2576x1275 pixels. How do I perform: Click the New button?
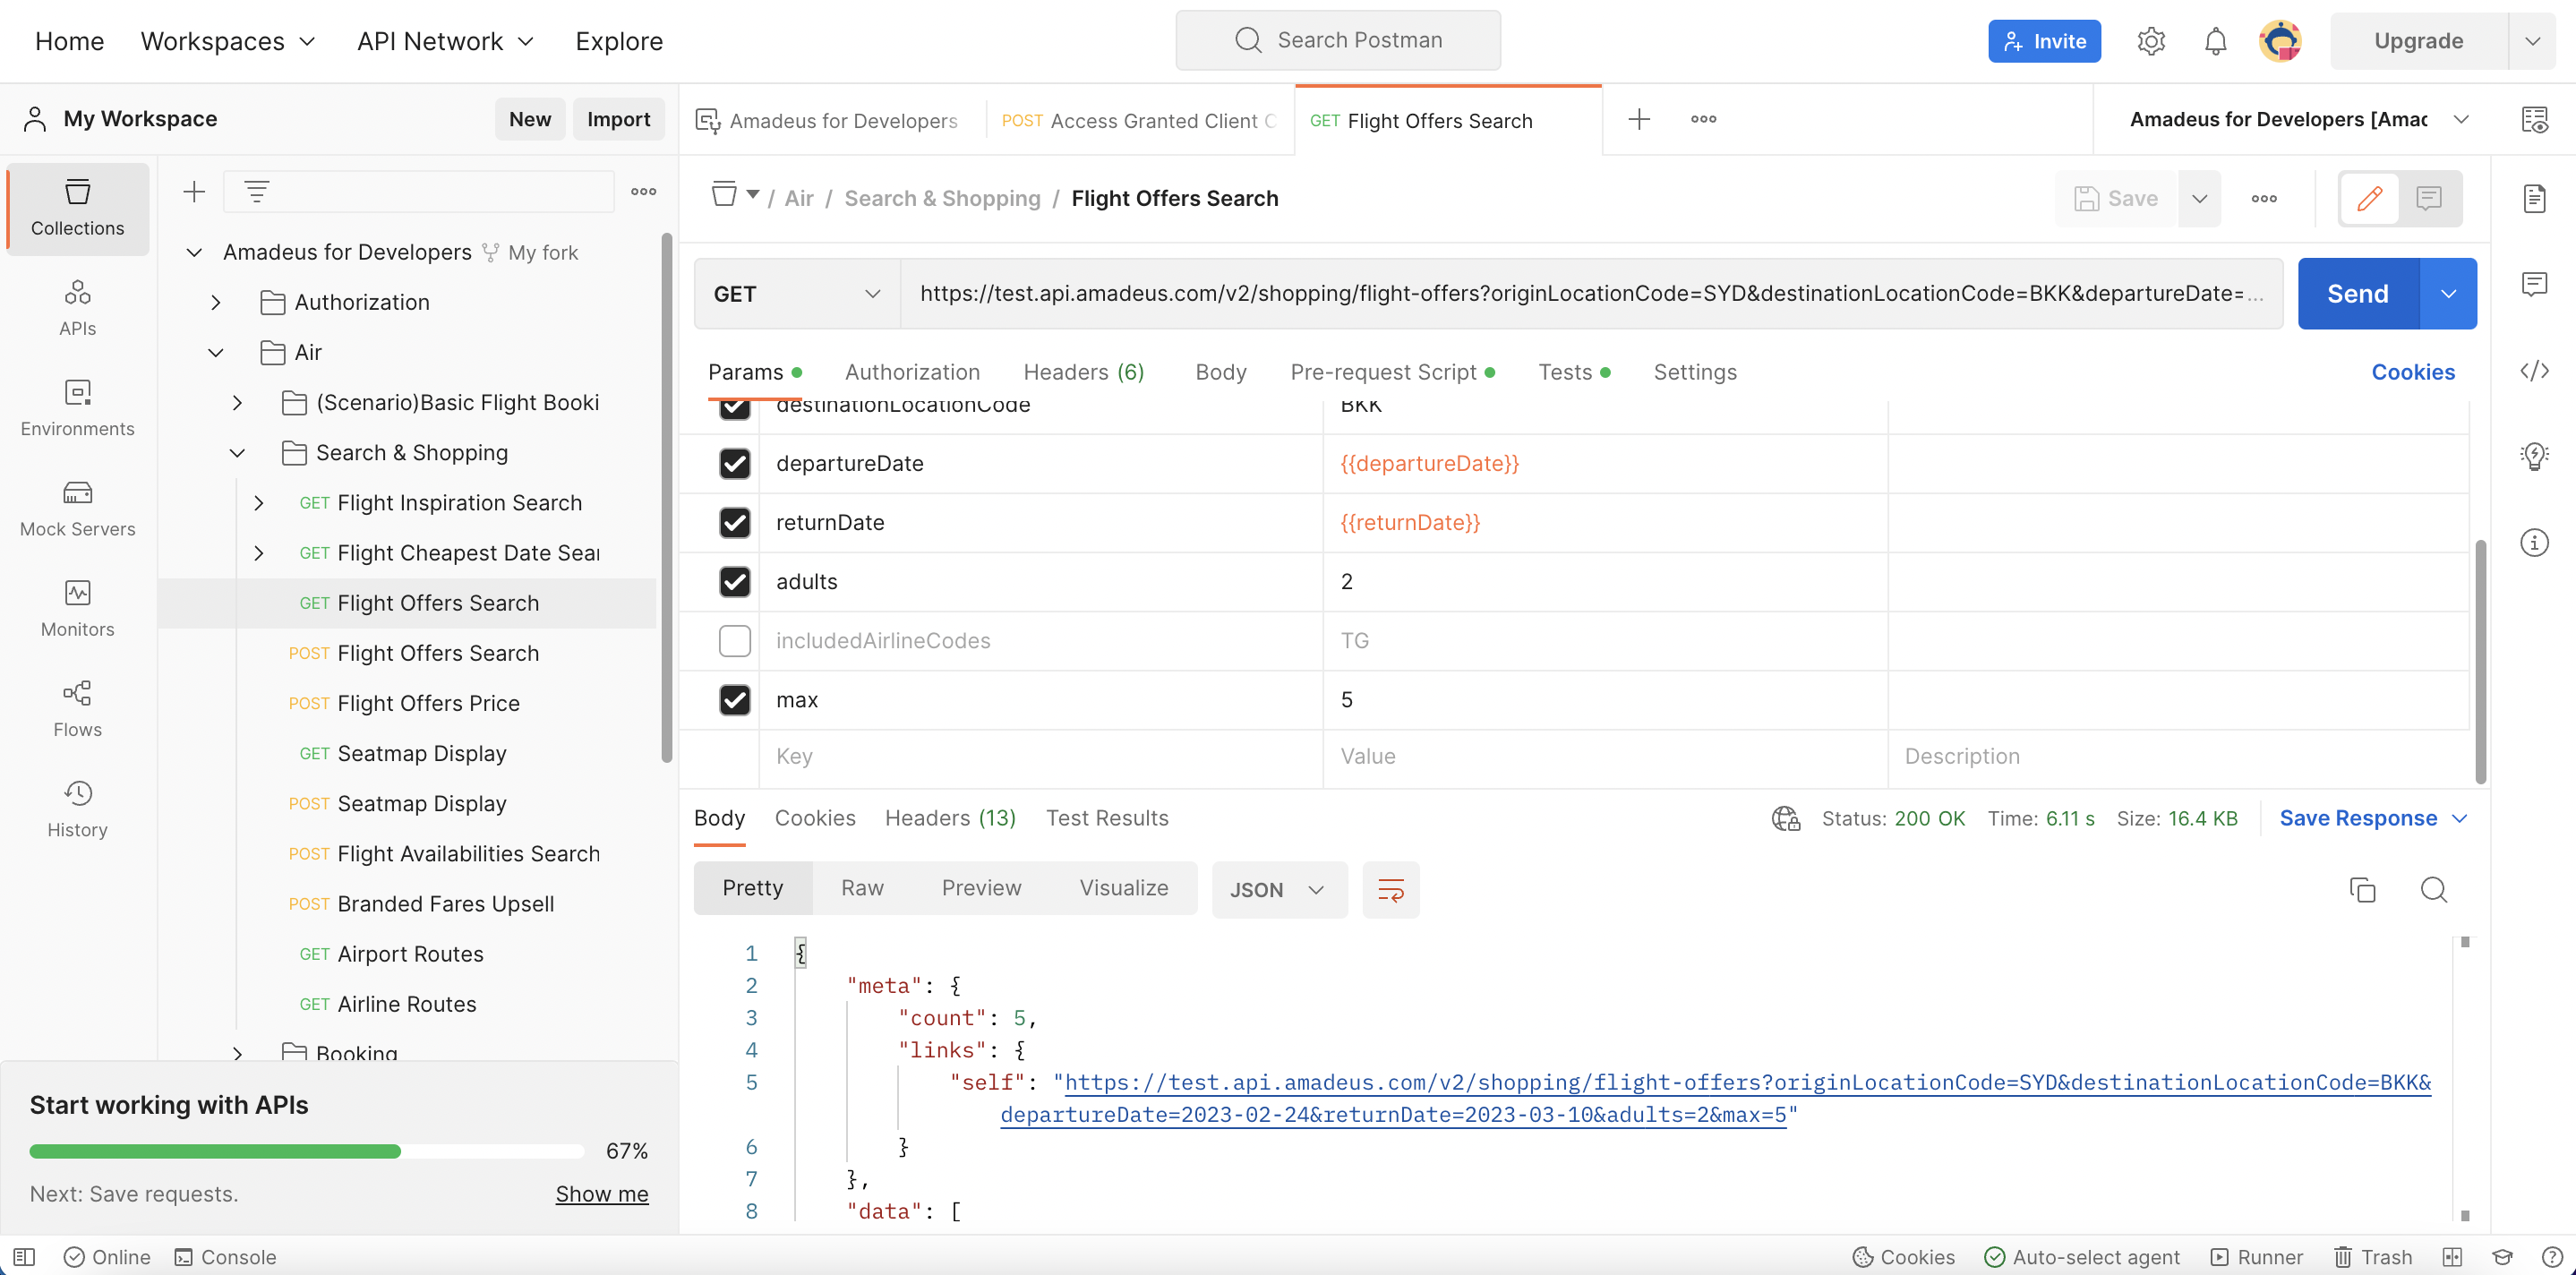point(530,119)
